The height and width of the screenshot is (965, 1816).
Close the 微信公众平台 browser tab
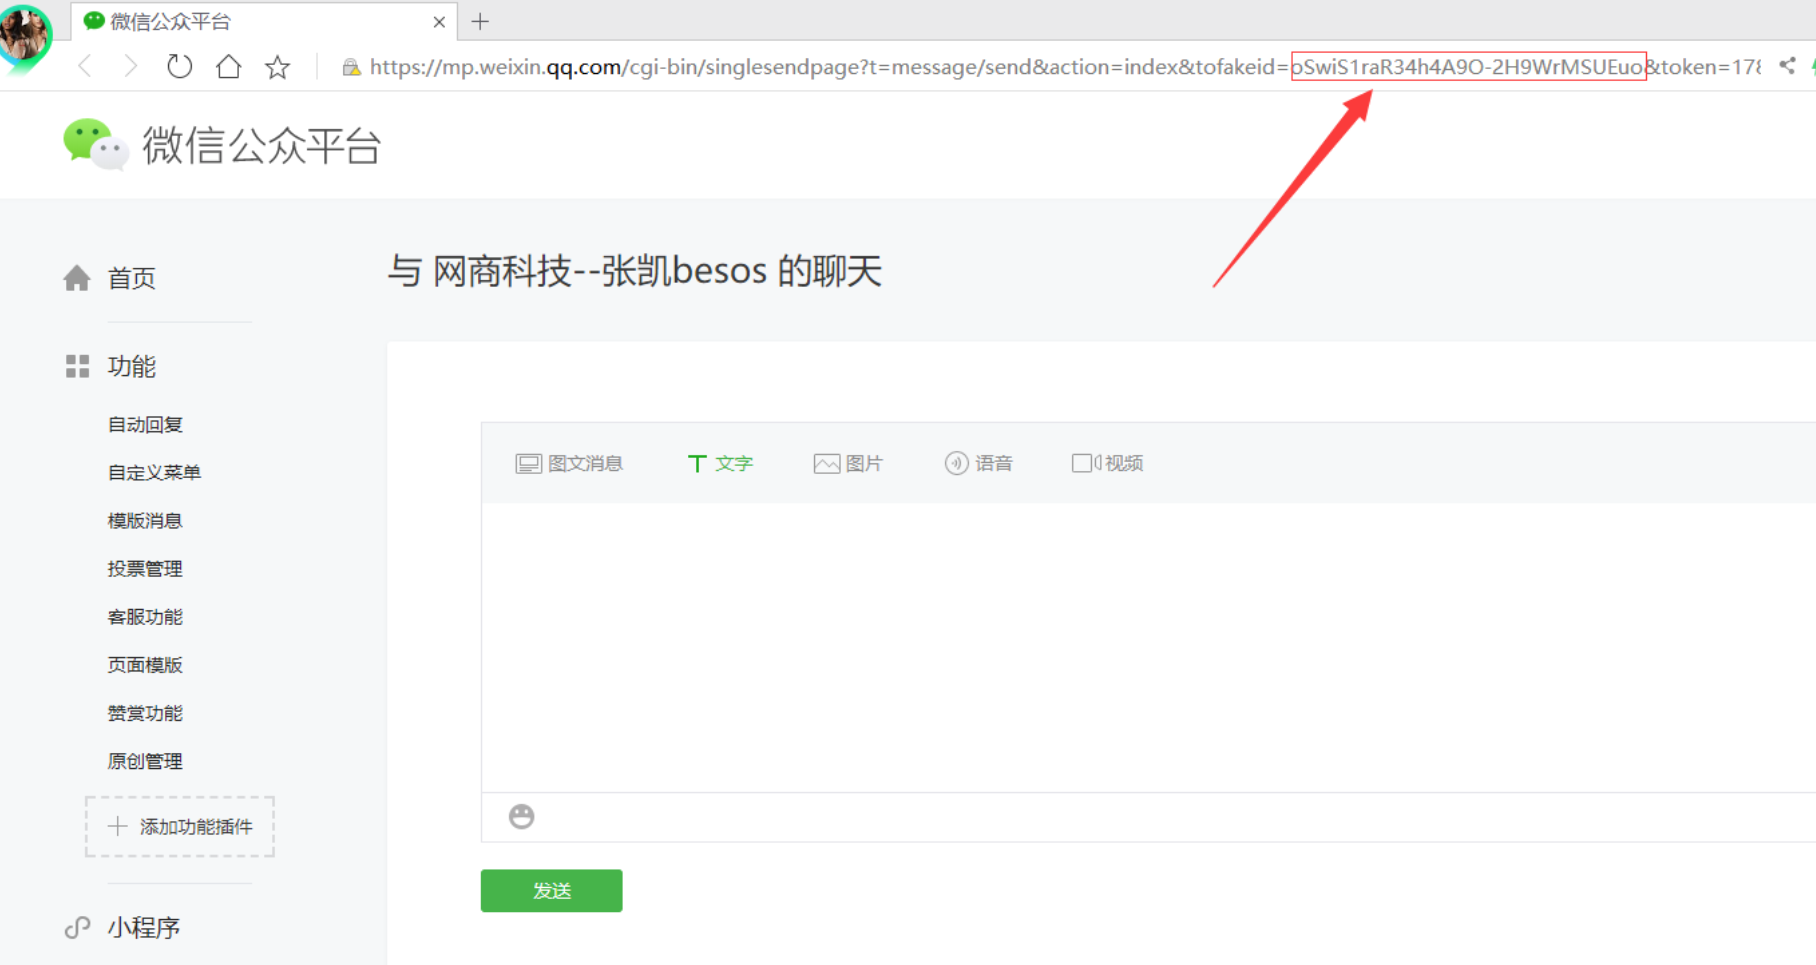(x=439, y=22)
